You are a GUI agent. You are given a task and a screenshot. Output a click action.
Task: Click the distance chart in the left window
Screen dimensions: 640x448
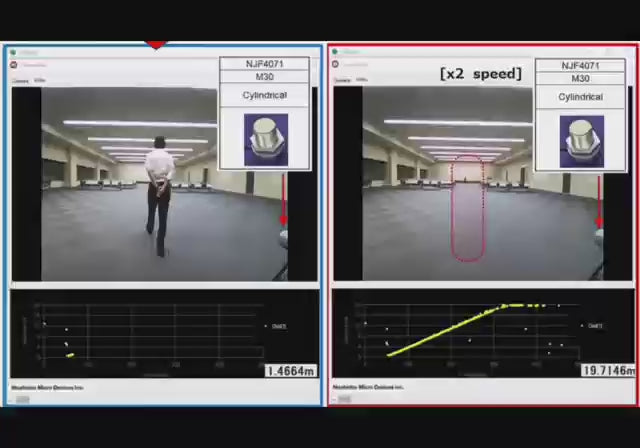click(164, 334)
